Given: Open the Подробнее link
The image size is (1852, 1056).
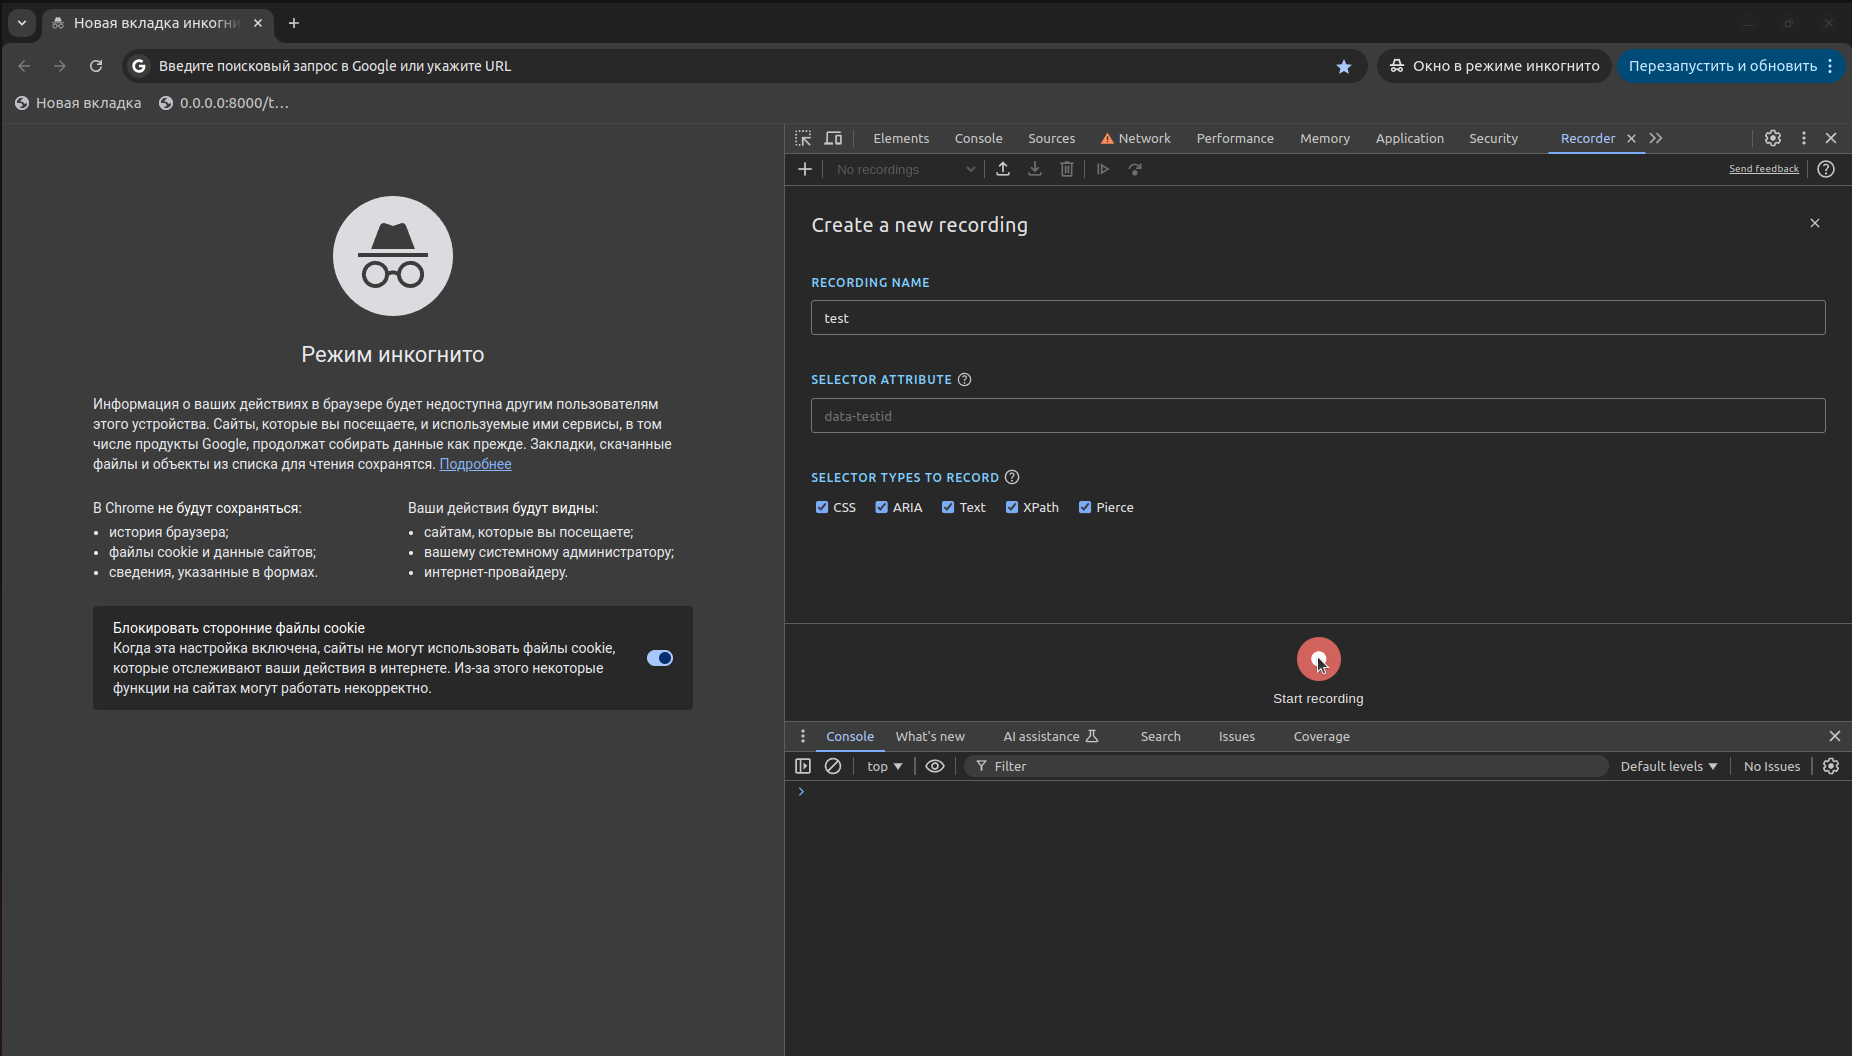Looking at the screenshot, I should [x=475, y=464].
